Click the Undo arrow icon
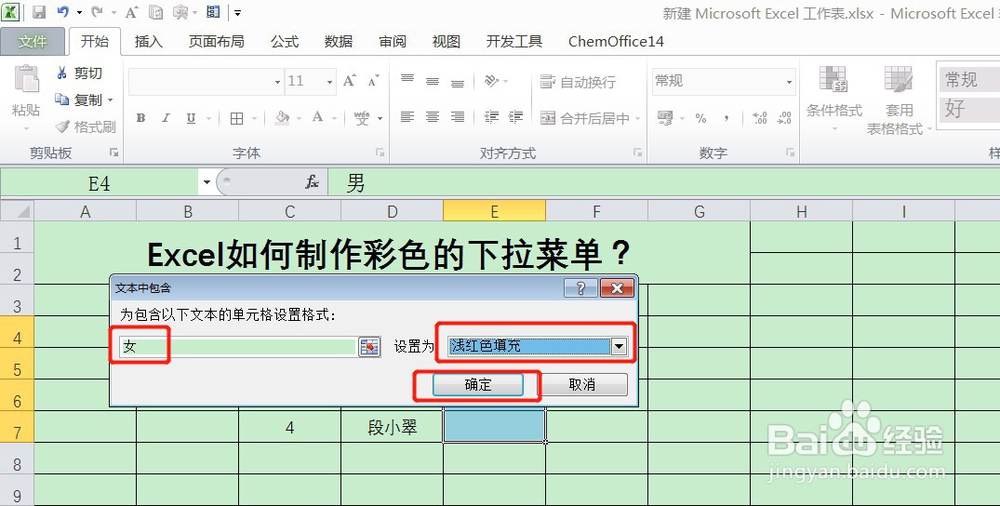This screenshot has width=1000, height=506. click(x=62, y=12)
